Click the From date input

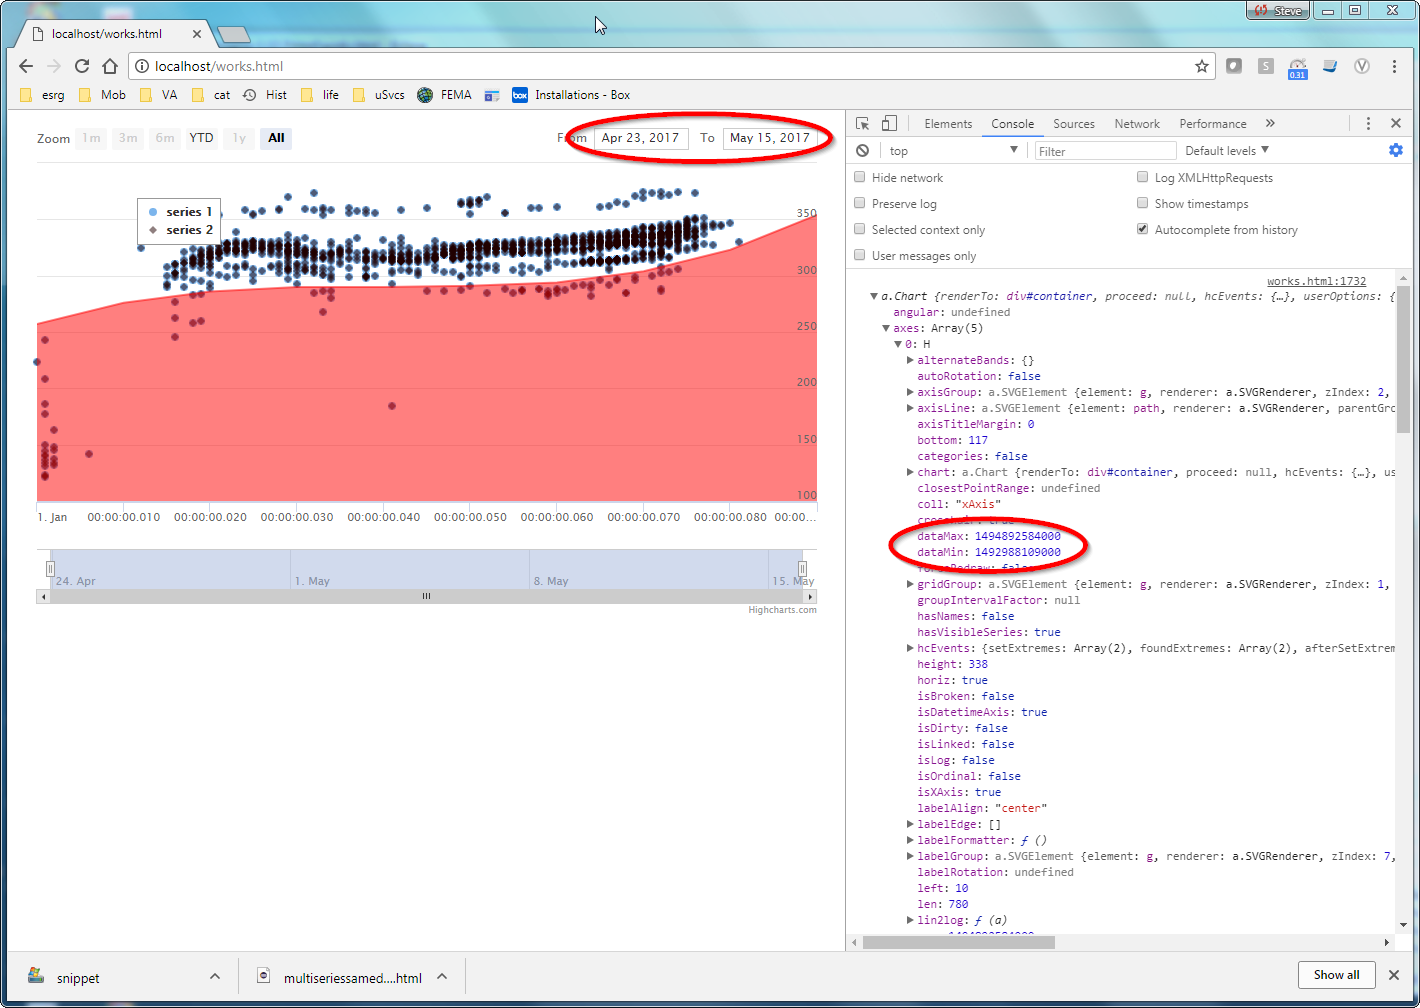coord(641,138)
